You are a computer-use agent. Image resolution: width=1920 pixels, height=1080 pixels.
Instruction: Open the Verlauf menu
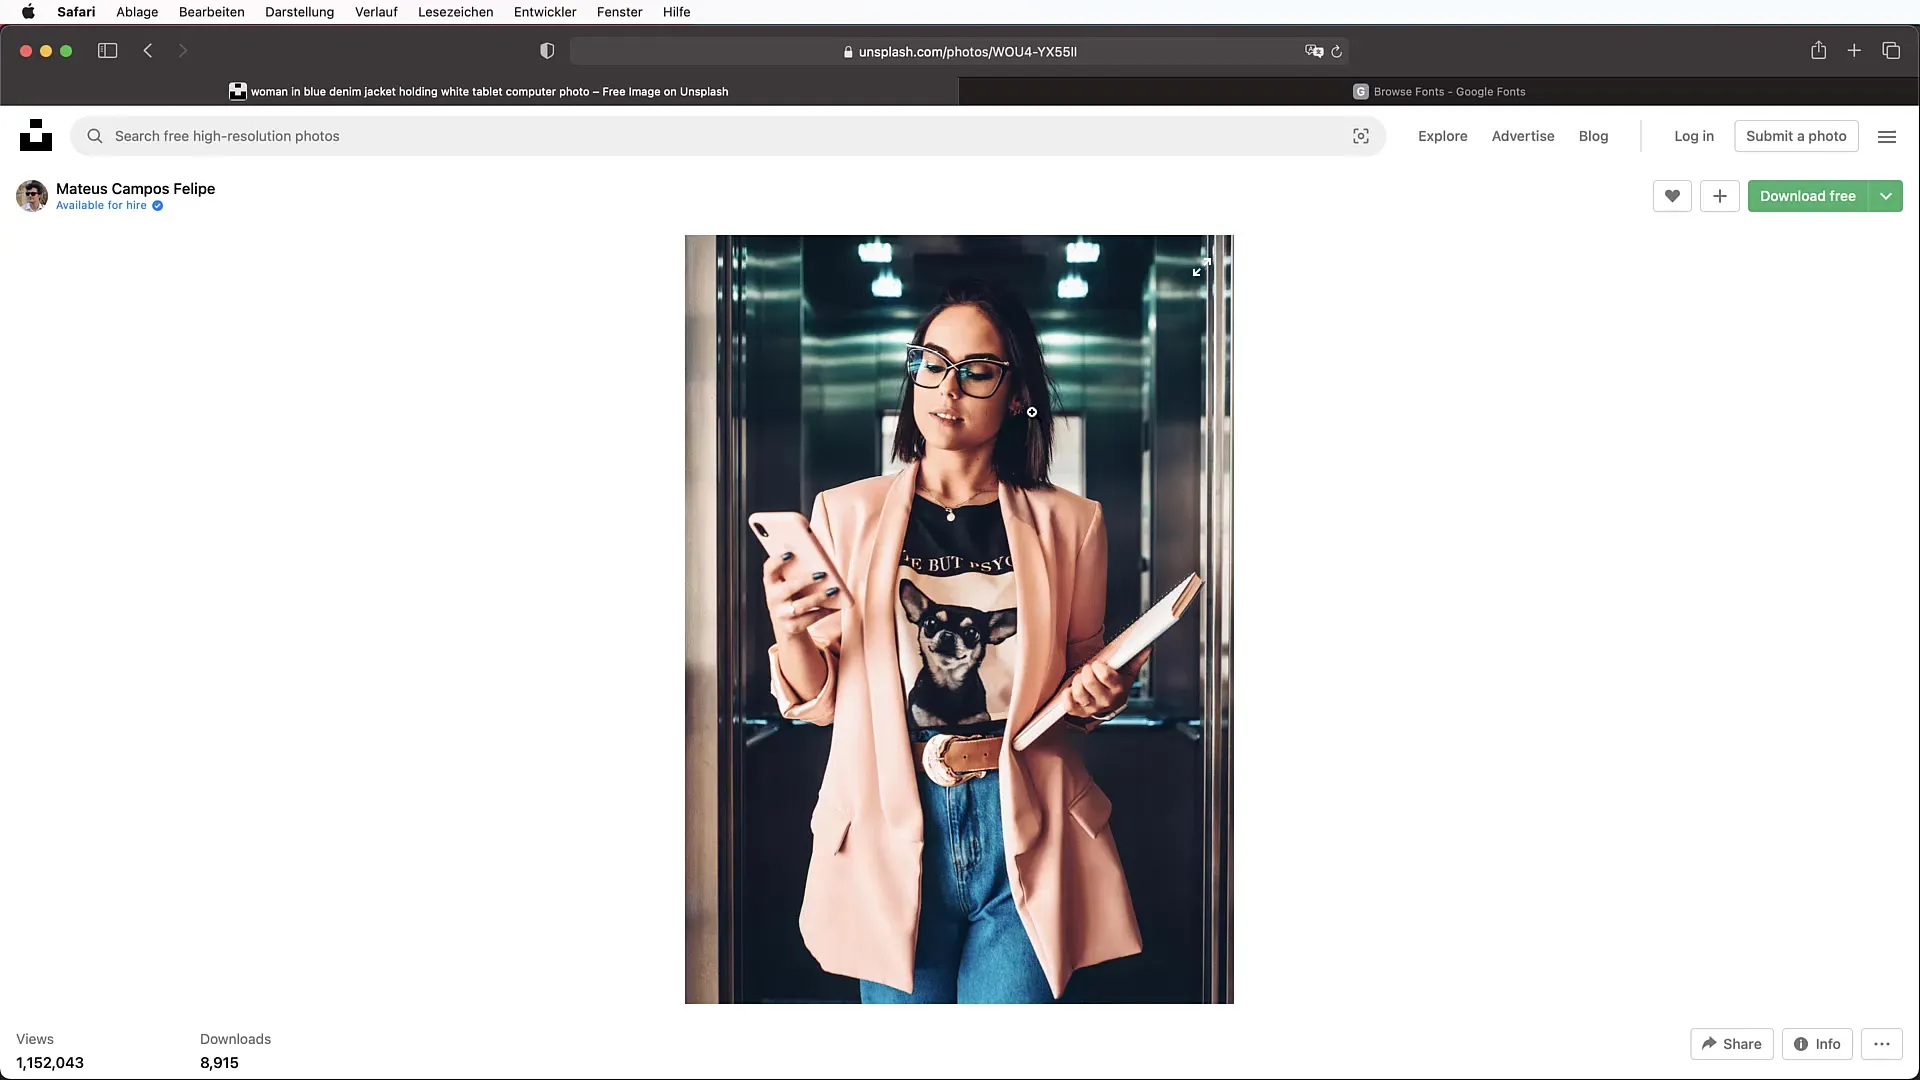click(x=376, y=12)
